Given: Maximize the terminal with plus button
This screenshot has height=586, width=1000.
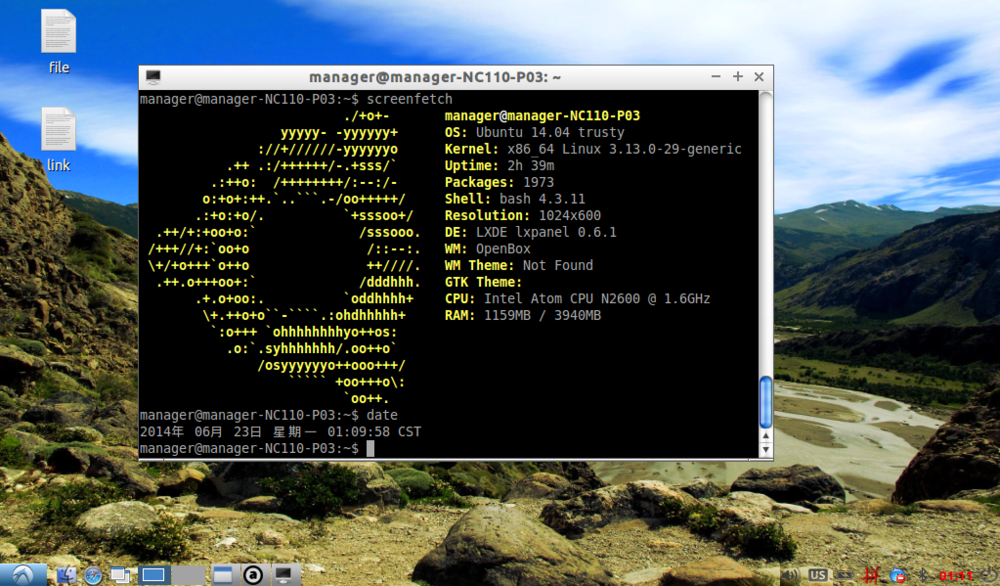Looking at the screenshot, I should click(x=738, y=77).
